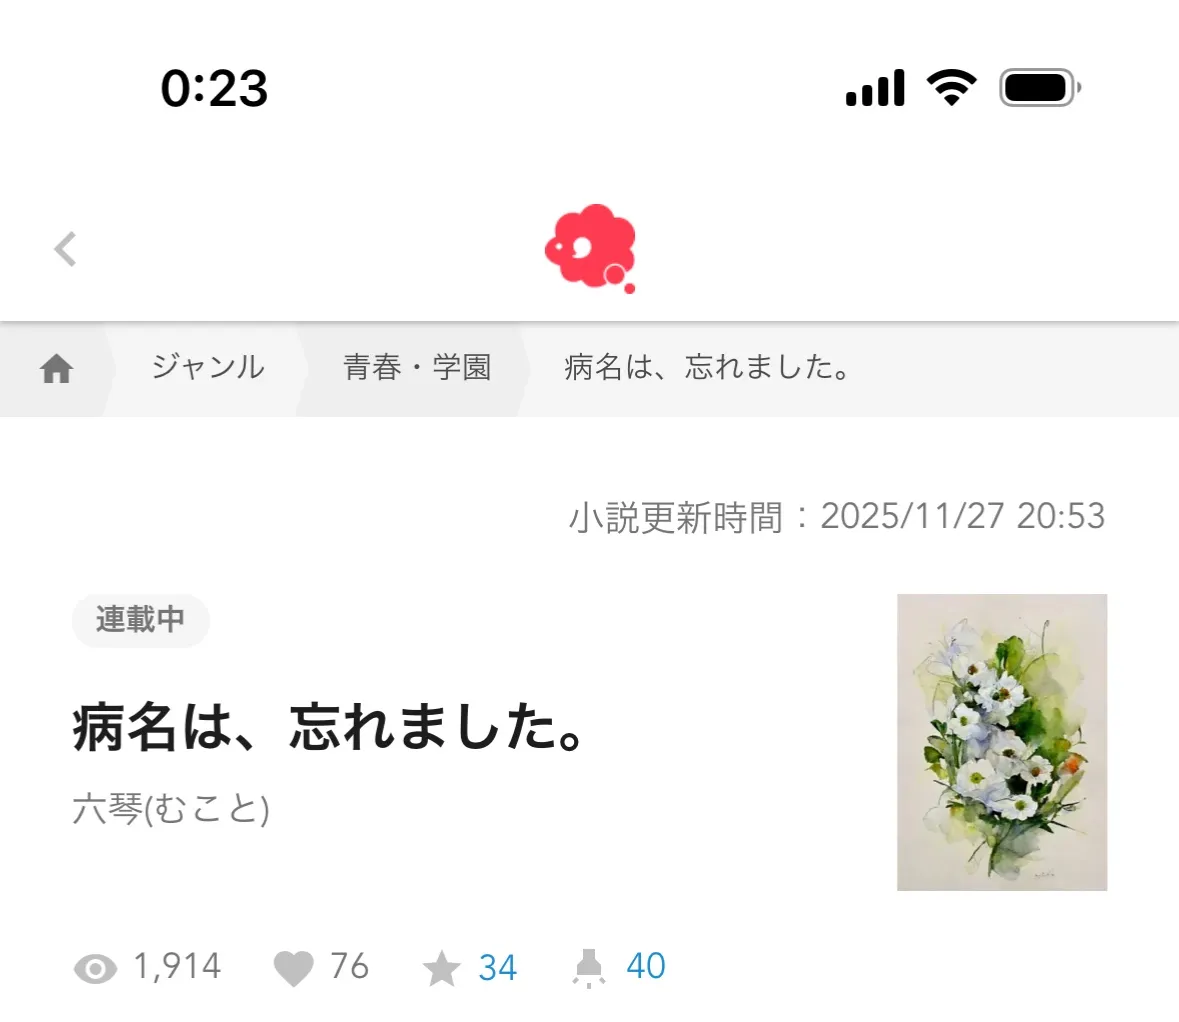This screenshot has height=1022, width=1179.
Task: Tap the back chevron arrow
Action: point(65,249)
